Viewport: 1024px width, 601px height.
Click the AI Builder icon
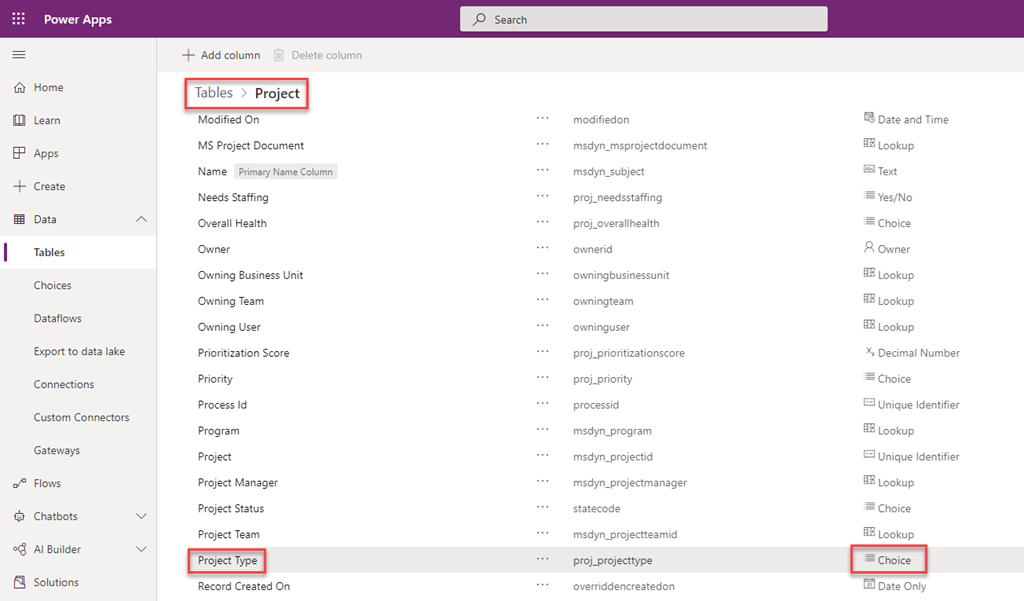(x=19, y=550)
